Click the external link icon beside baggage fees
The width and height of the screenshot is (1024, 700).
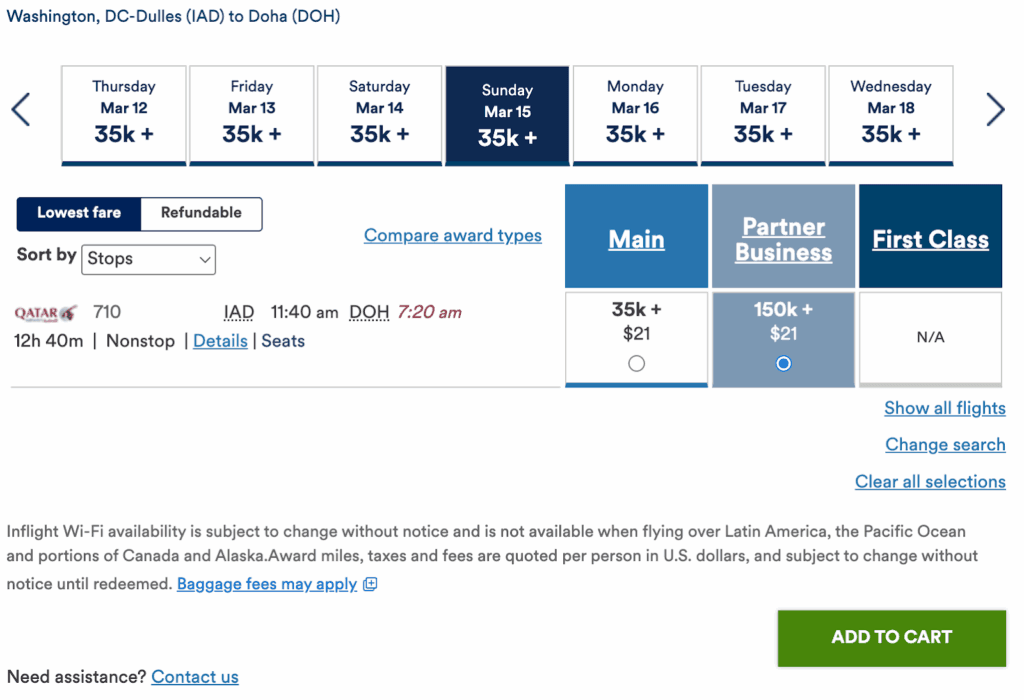370,585
